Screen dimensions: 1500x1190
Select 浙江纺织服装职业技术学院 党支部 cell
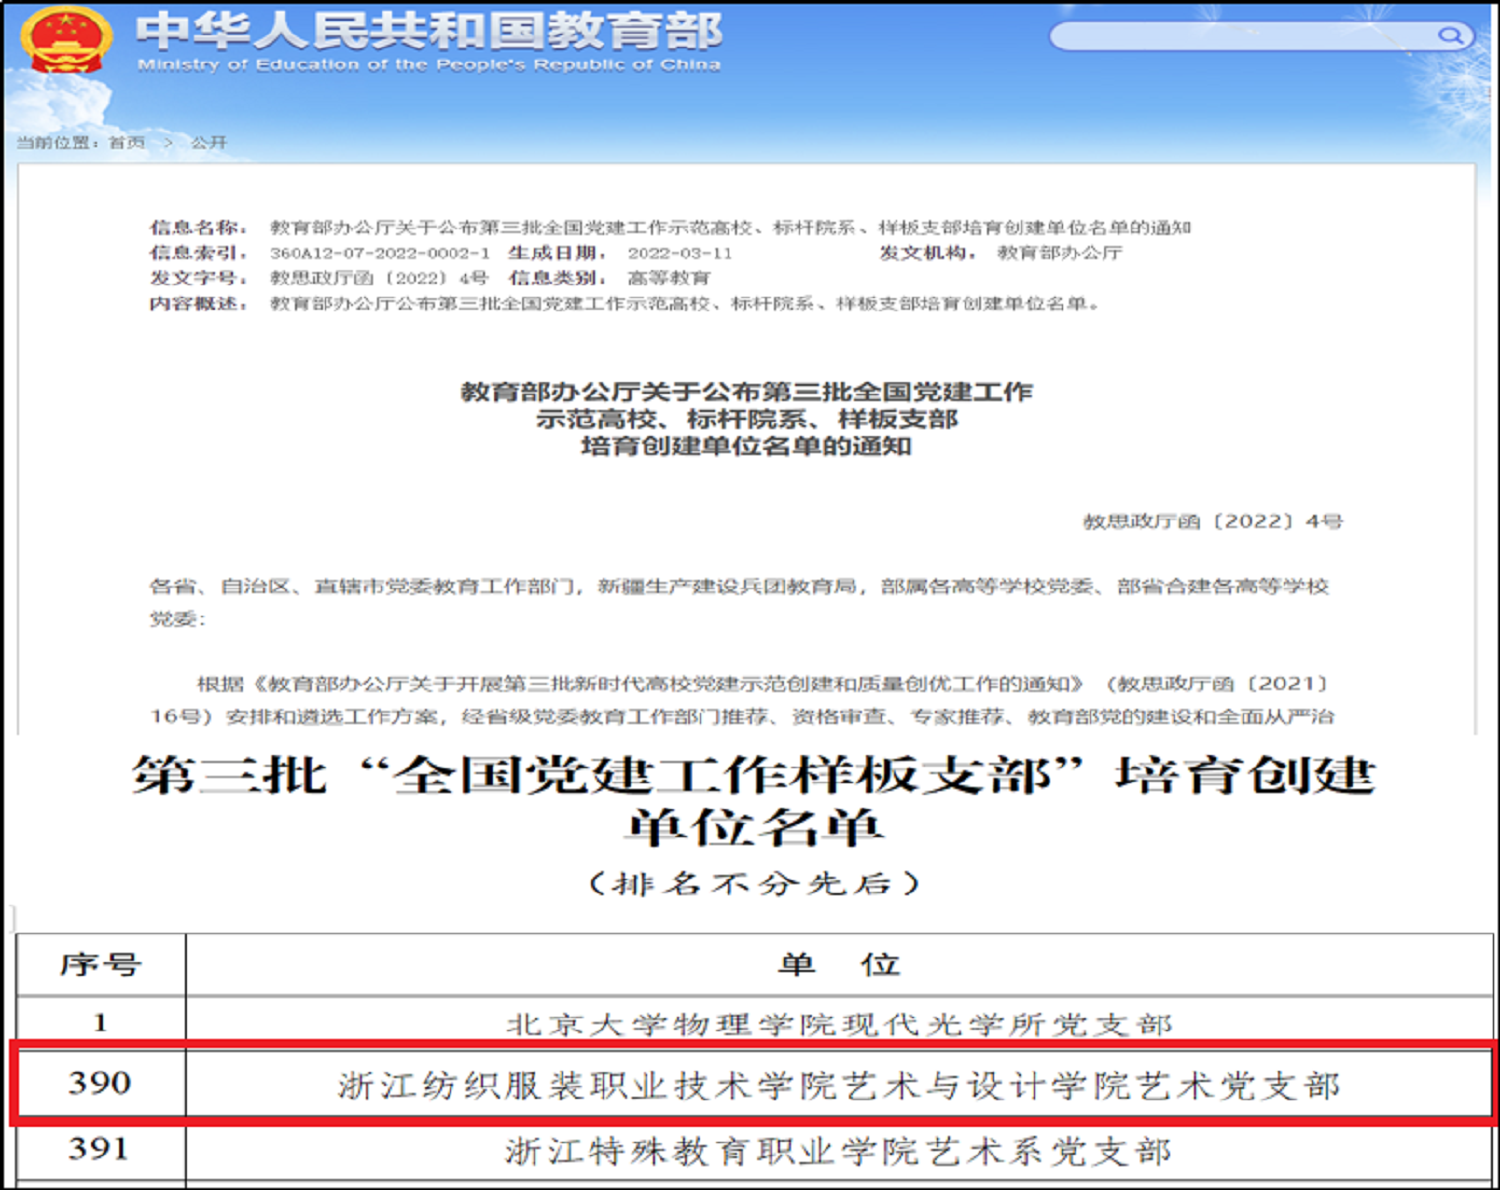[840, 1085]
